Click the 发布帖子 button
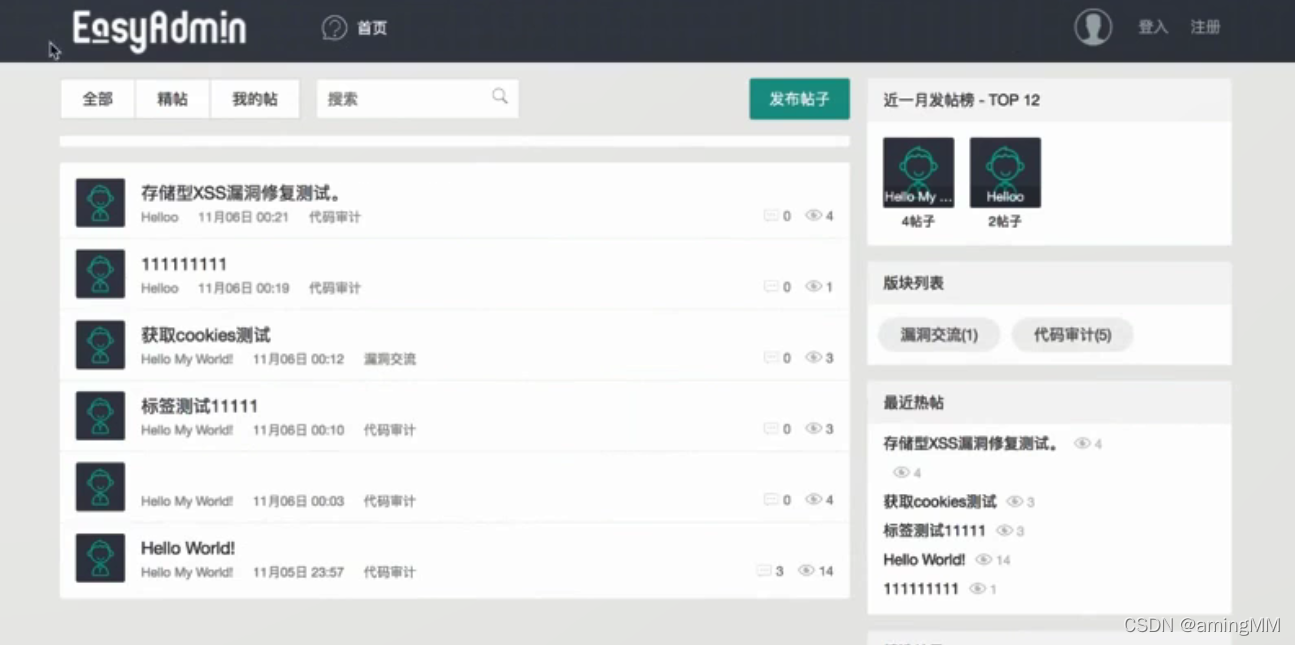 pos(799,98)
